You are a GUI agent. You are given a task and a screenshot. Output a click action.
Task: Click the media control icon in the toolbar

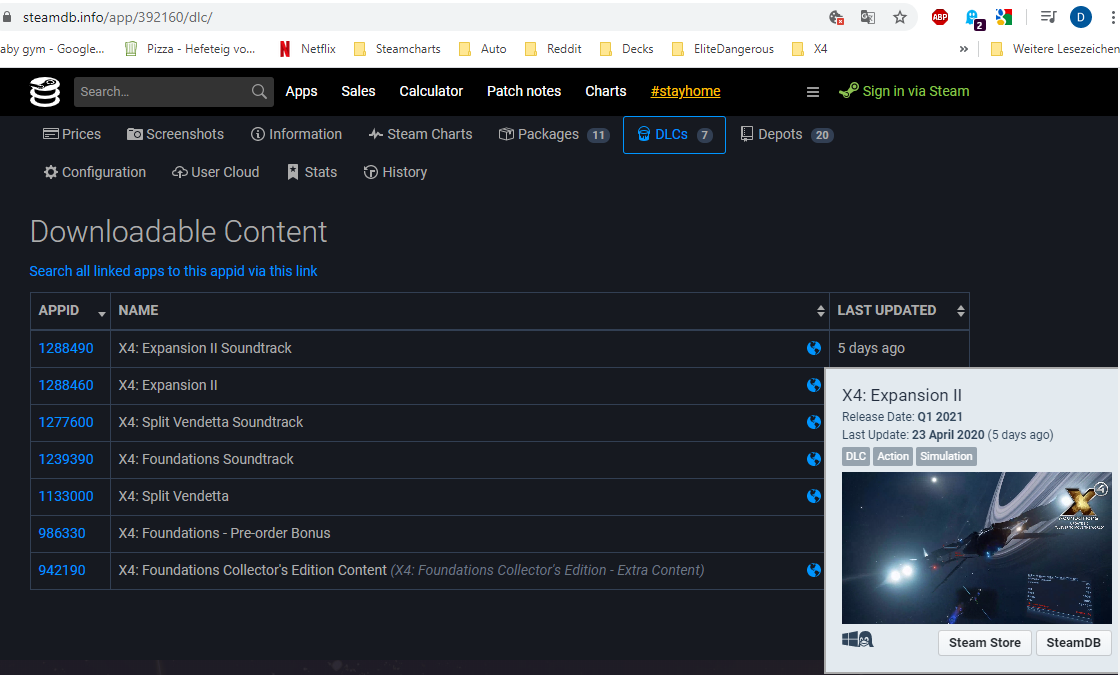(x=1048, y=17)
